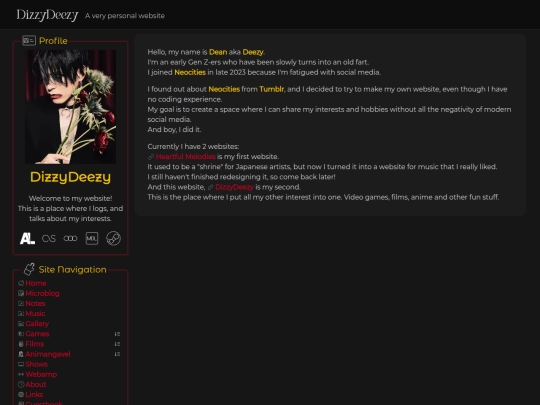540x405 pixels.
Task: Click the profile portrait photo
Action: pyautogui.click(x=71, y=107)
